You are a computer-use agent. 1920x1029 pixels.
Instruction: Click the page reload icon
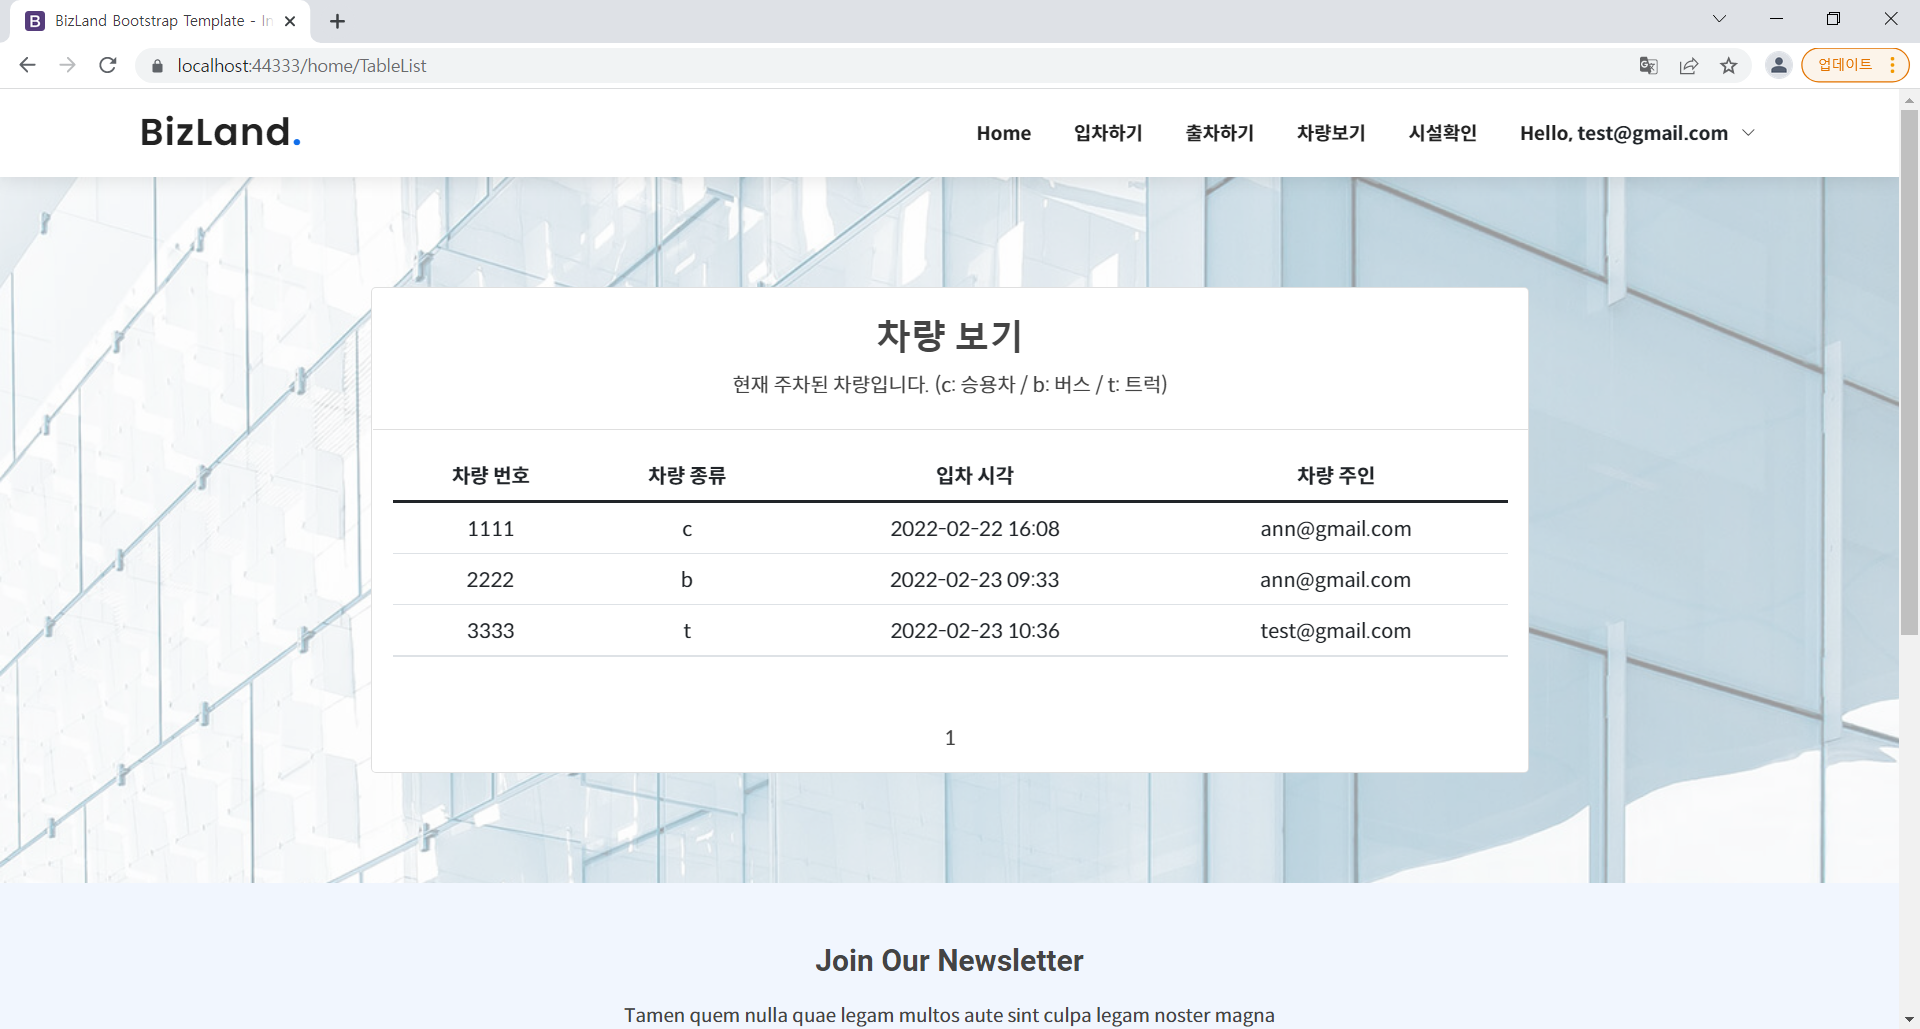107,65
